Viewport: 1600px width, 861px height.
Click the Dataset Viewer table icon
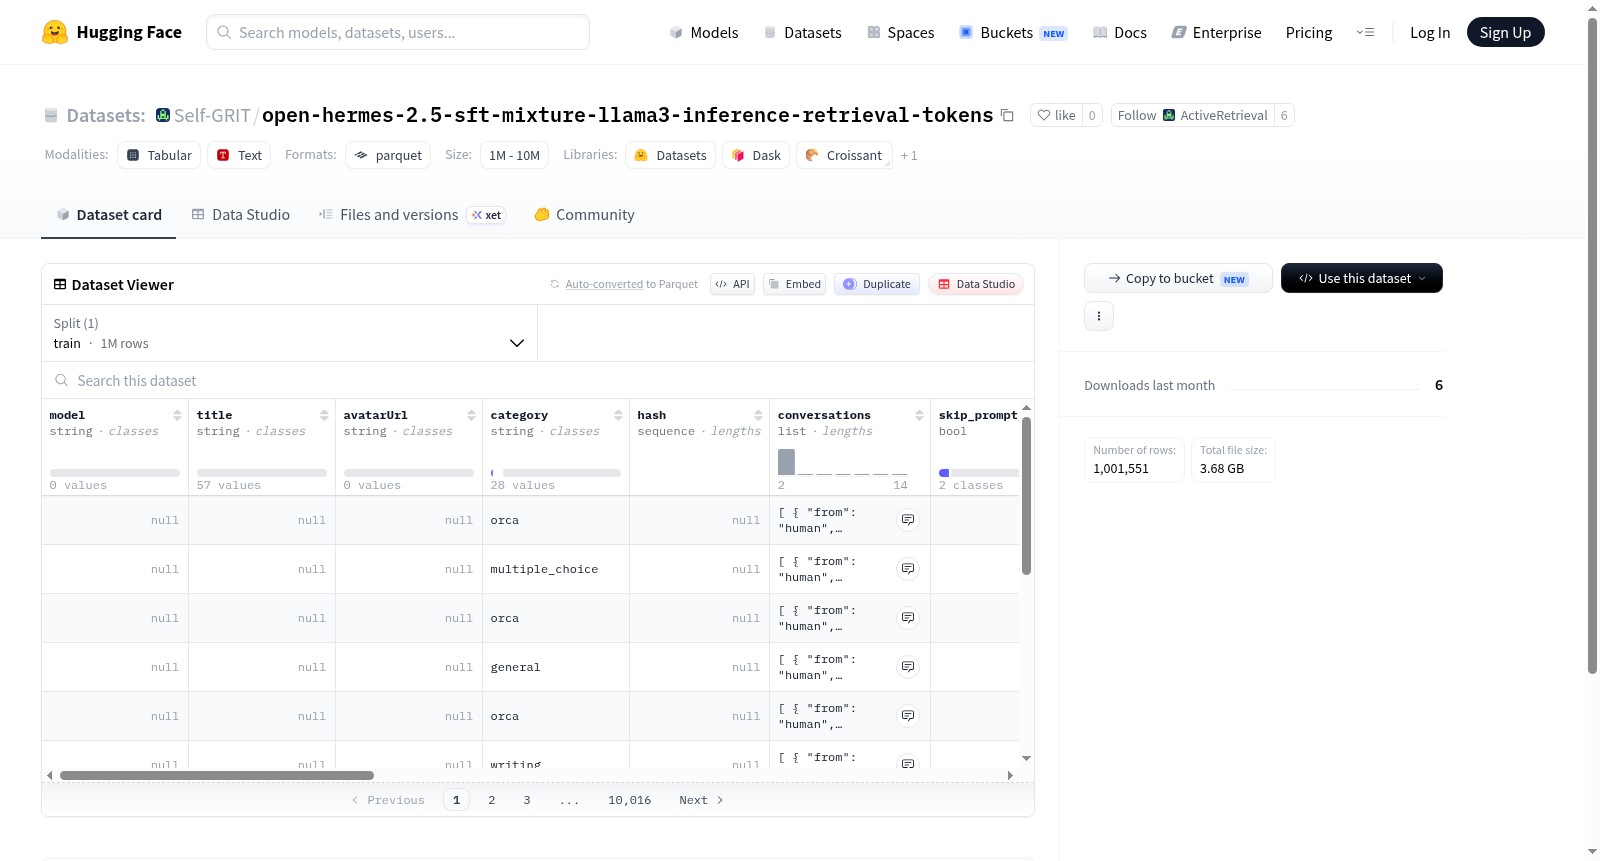(60, 285)
